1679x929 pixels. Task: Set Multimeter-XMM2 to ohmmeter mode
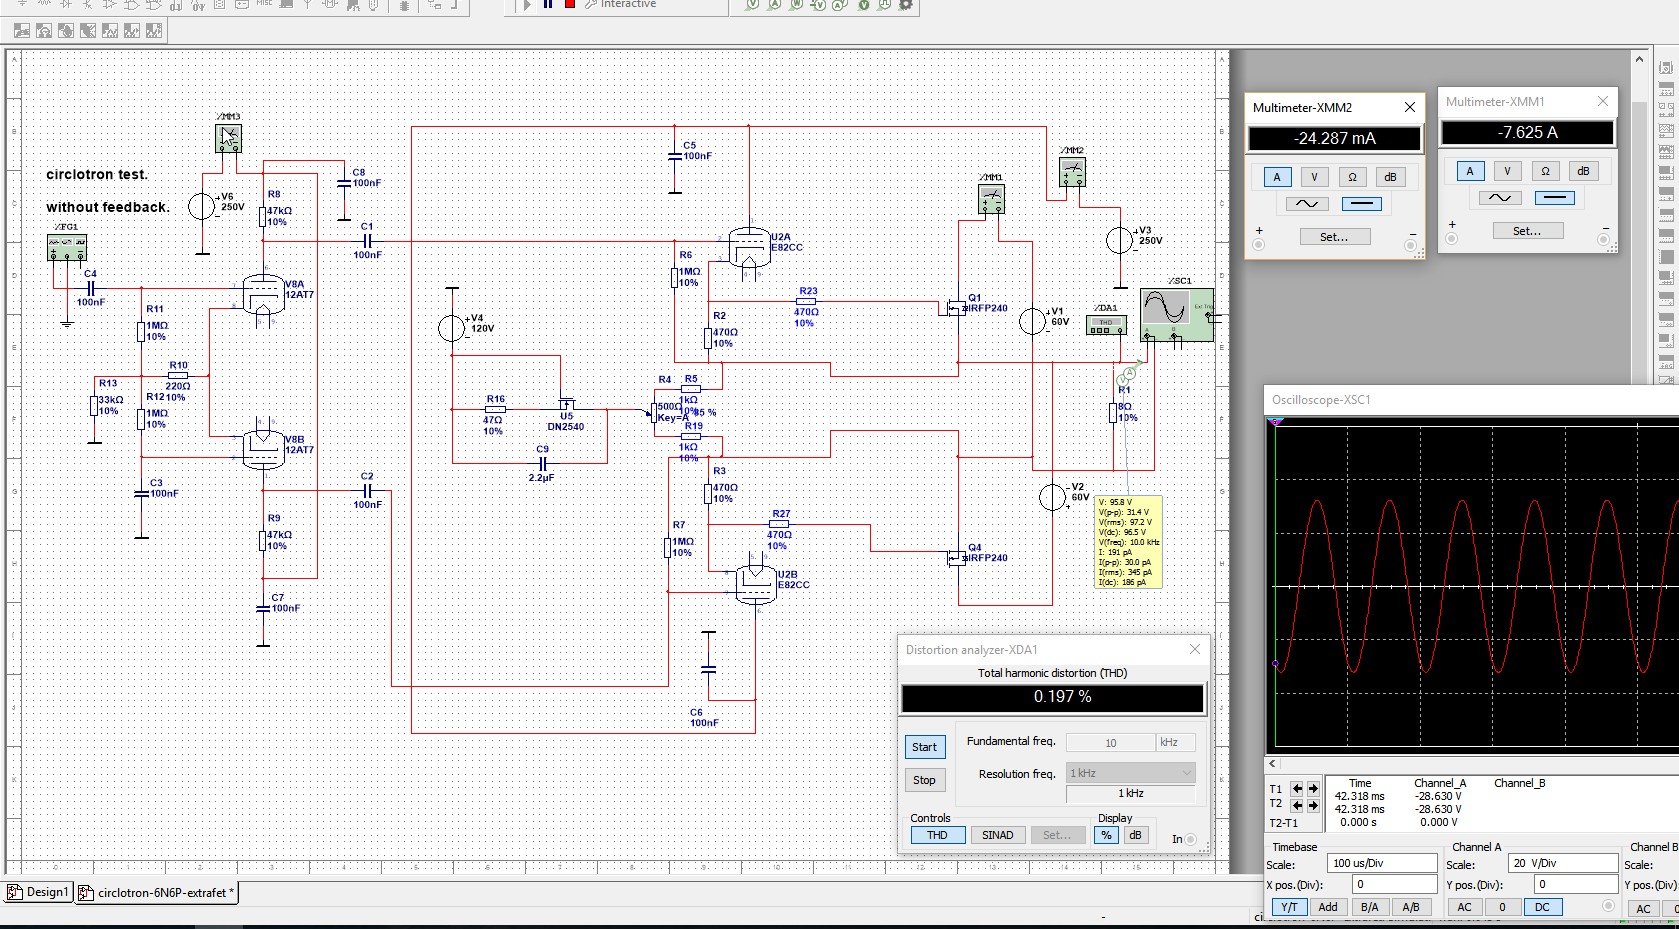coord(1352,177)
